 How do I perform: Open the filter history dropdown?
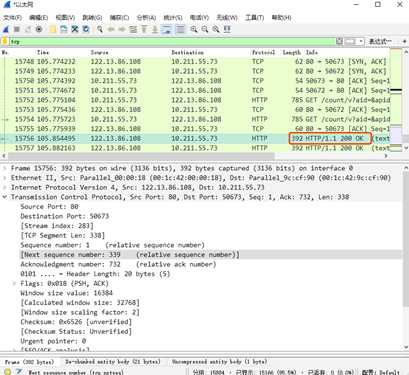(361, 41)
